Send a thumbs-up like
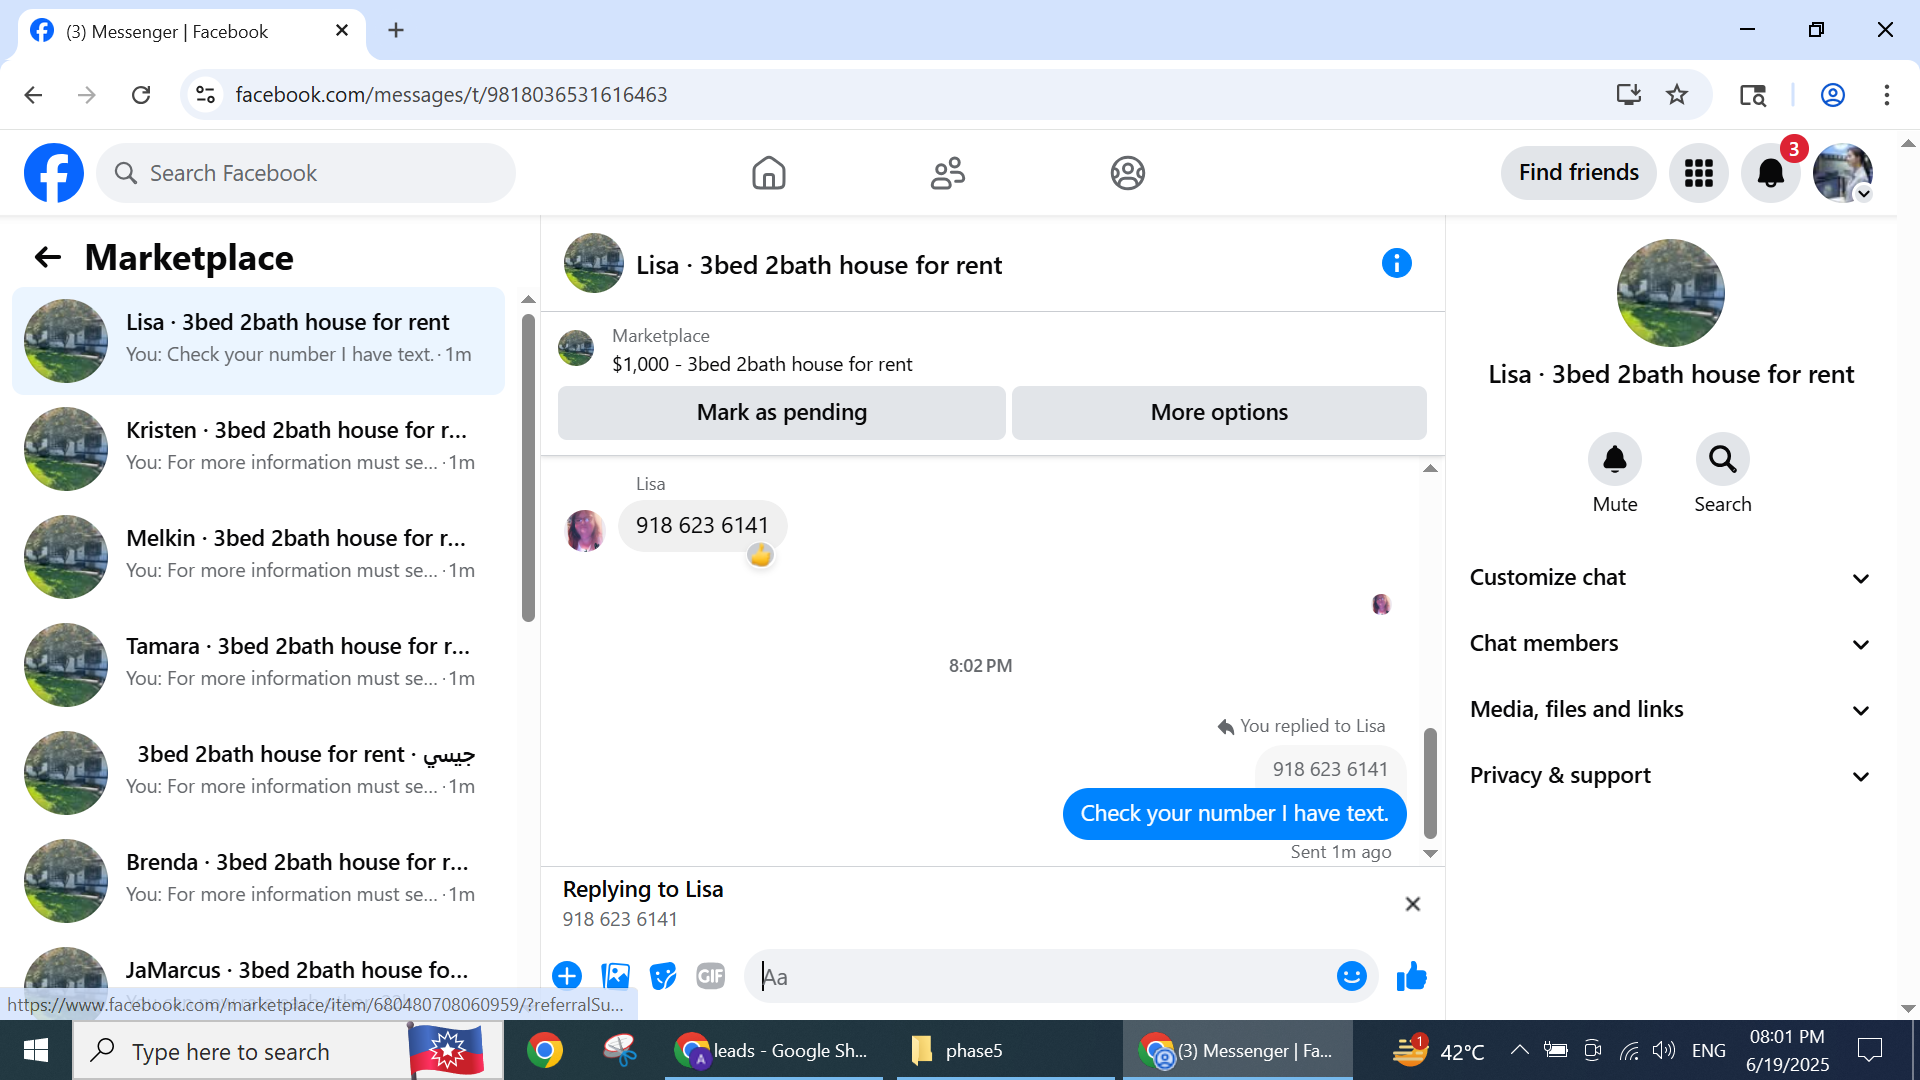 point(1411,976)
